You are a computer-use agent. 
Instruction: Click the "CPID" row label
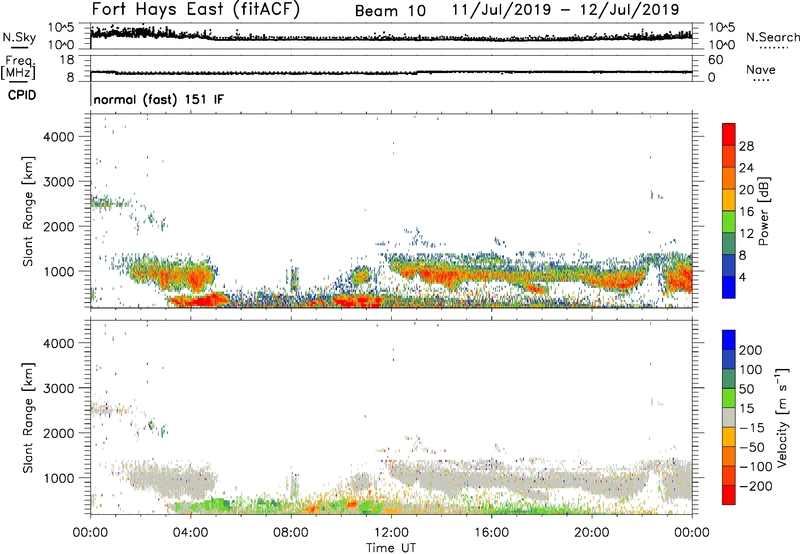point(22,95)
